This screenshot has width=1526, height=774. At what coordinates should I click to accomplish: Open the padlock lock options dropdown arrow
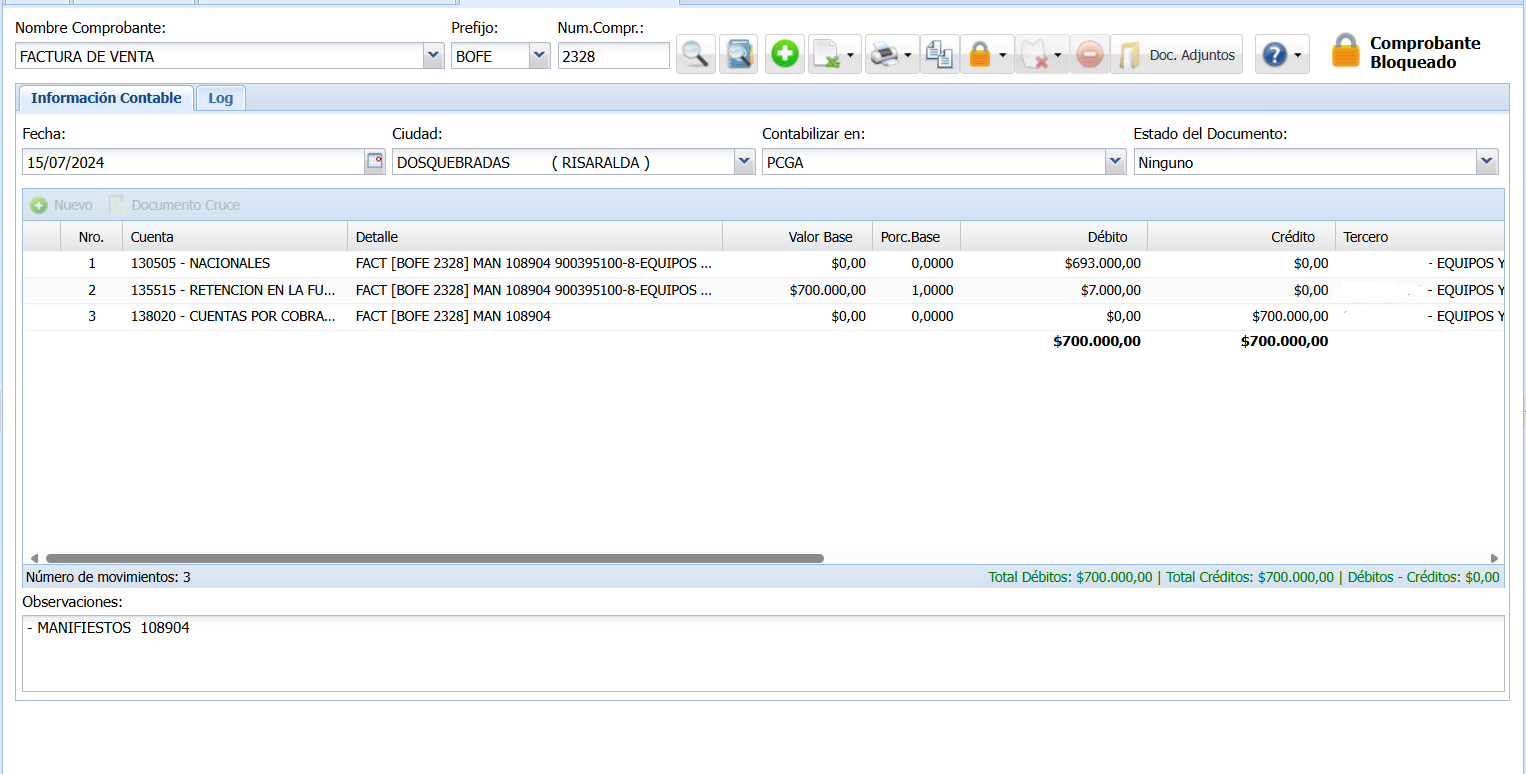[x=1003, y=56]
